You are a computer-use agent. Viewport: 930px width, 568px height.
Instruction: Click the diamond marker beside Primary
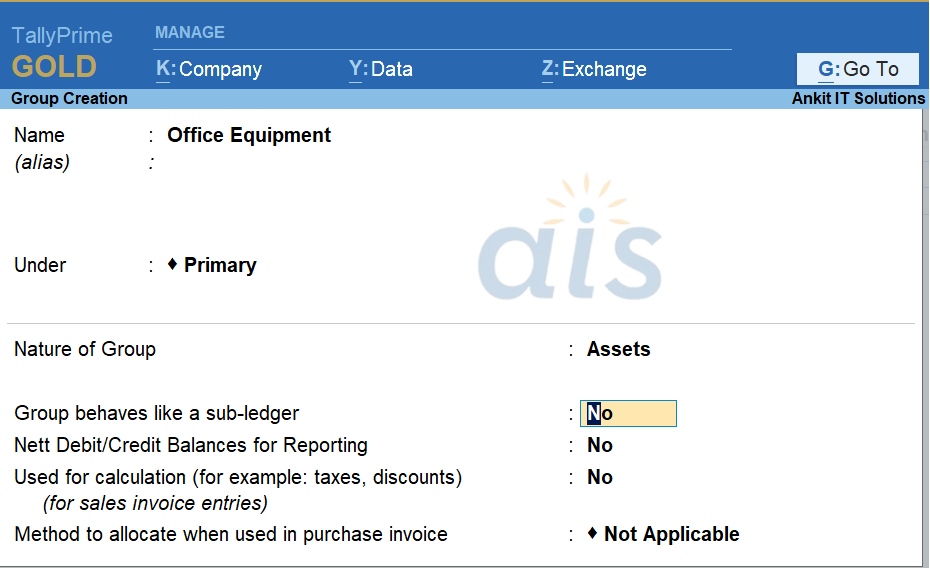pyautogui.click(x=172, y=264)
